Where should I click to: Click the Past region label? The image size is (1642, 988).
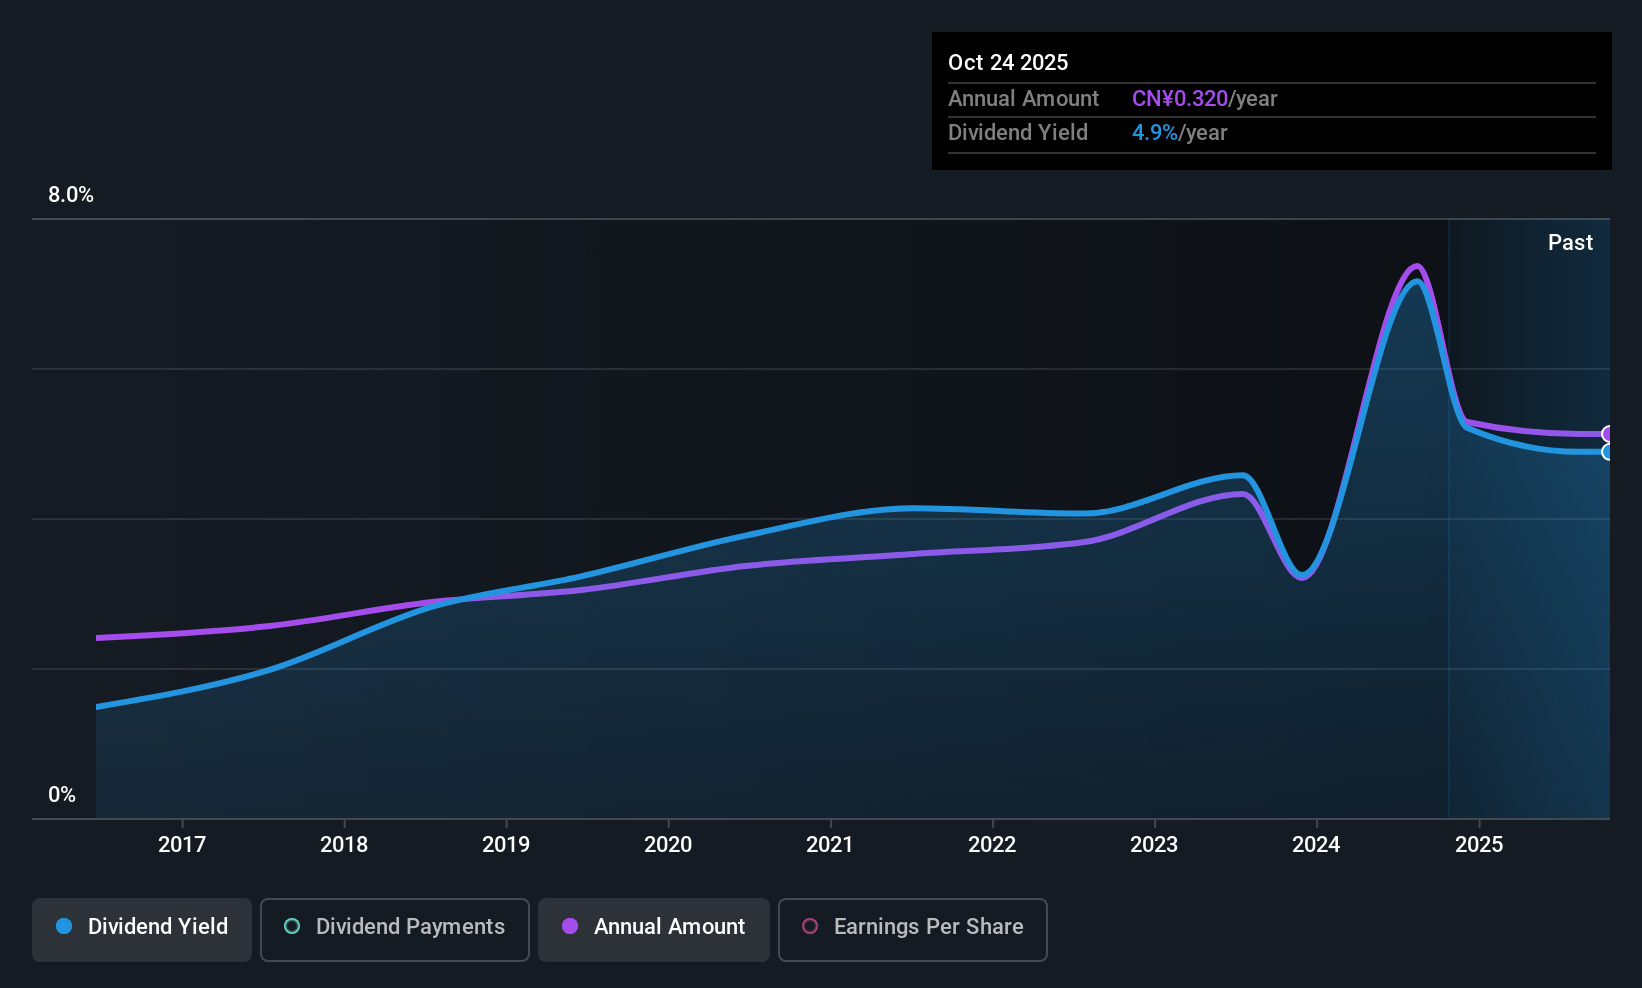click(1570, 243)
